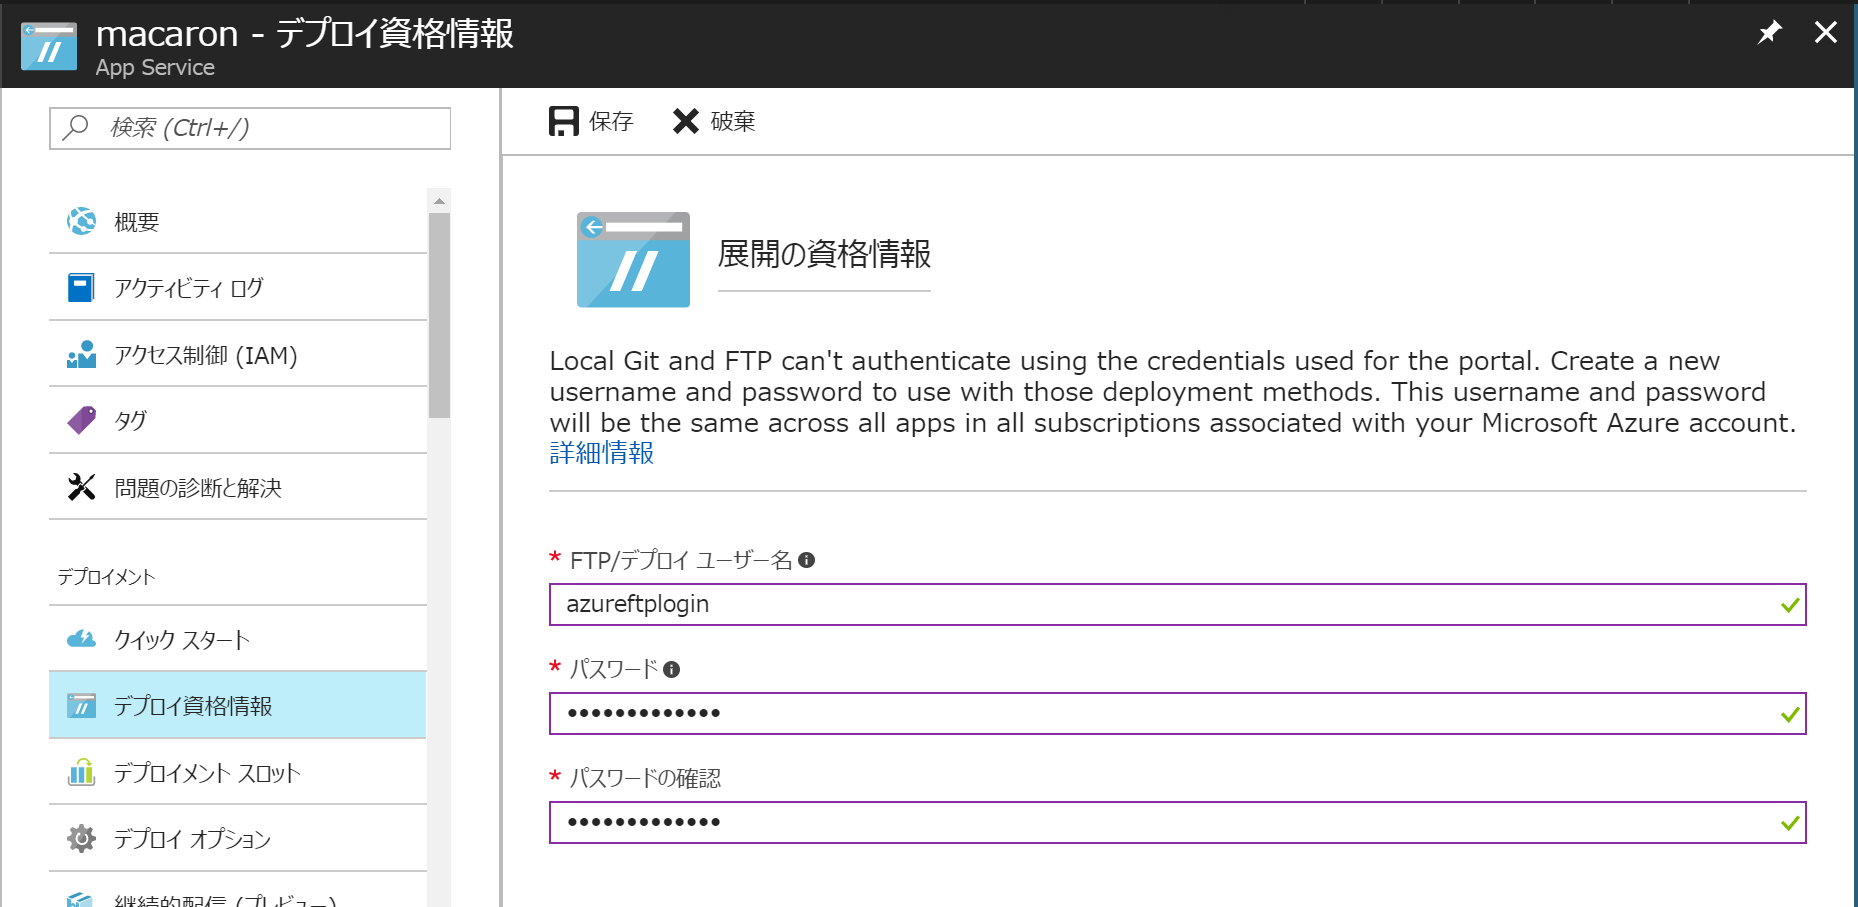Pin the blade with the pin icon
This screenshot has height=907, width=1858.
pyautogui.click(x=1769, y=32)
